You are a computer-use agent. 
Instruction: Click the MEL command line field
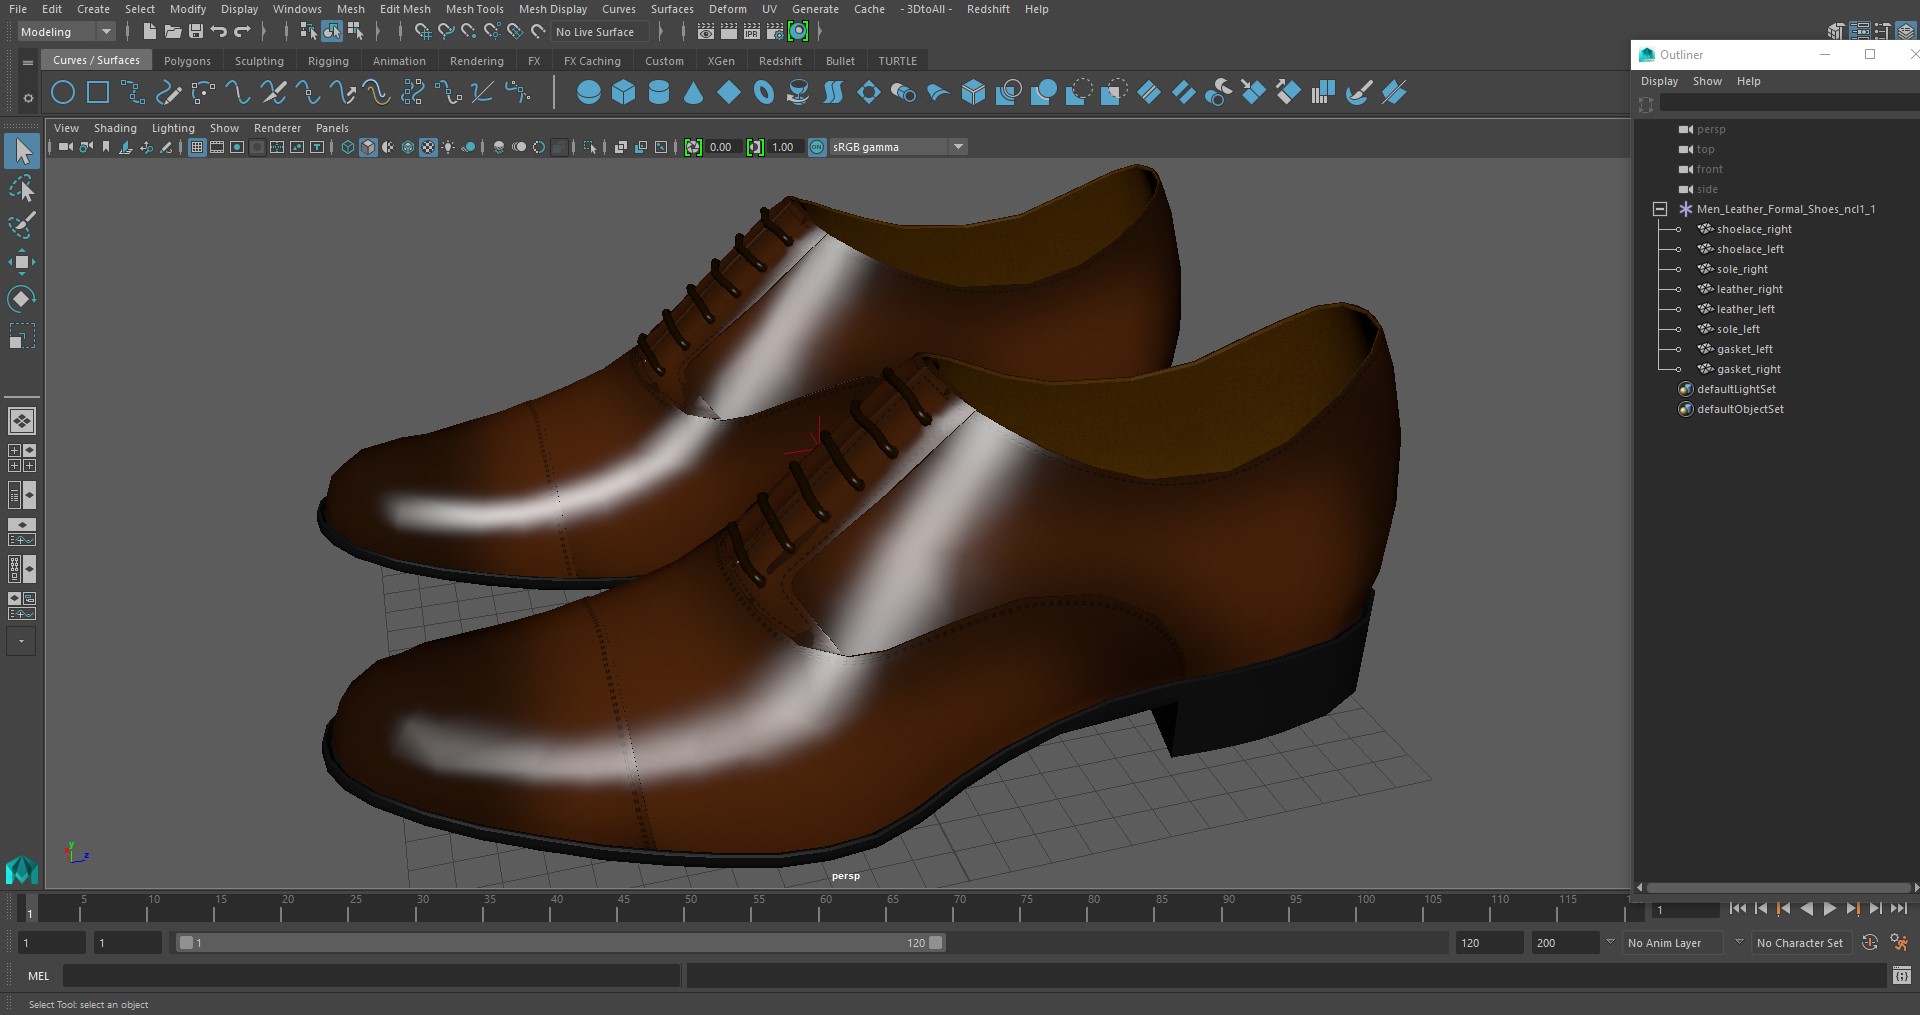coord(371,976)
